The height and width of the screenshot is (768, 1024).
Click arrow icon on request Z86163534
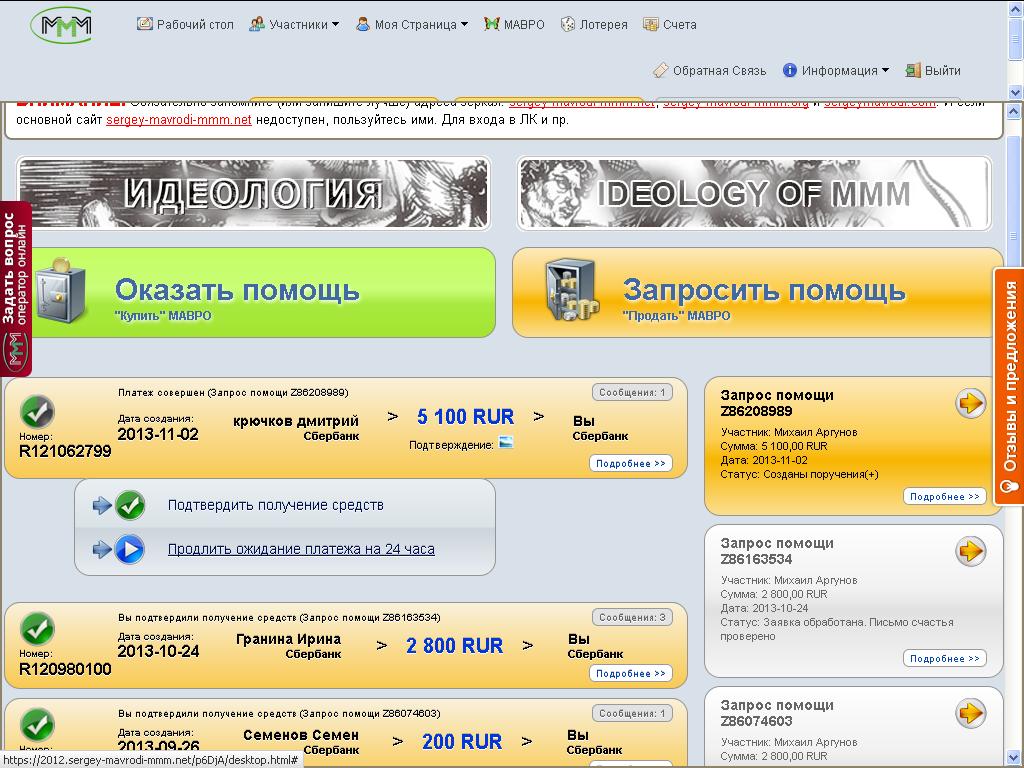point(970,551)
